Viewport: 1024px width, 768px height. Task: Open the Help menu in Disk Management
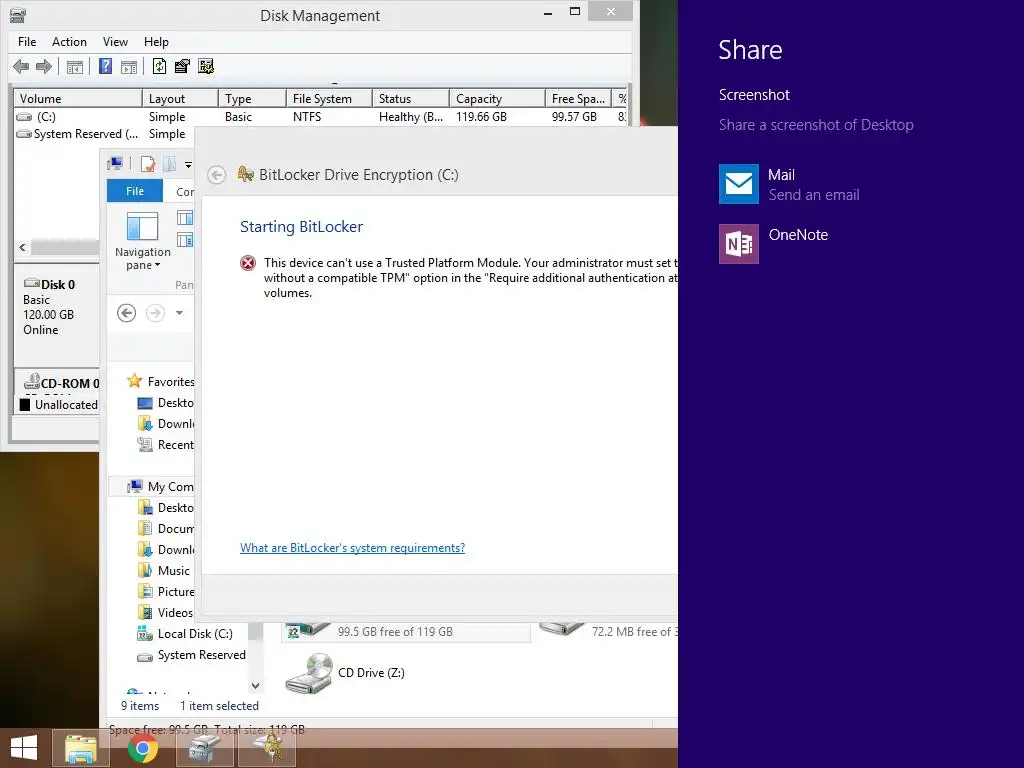[x=156, y=42]
